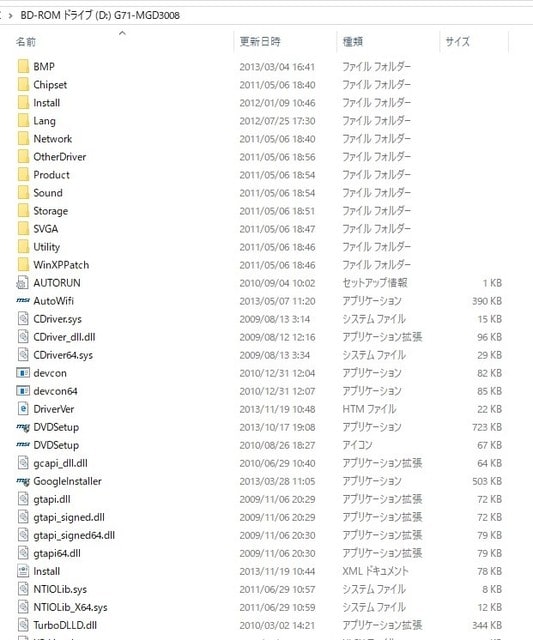
Task: Click the Install XML document icon
Action: point(23,571)
